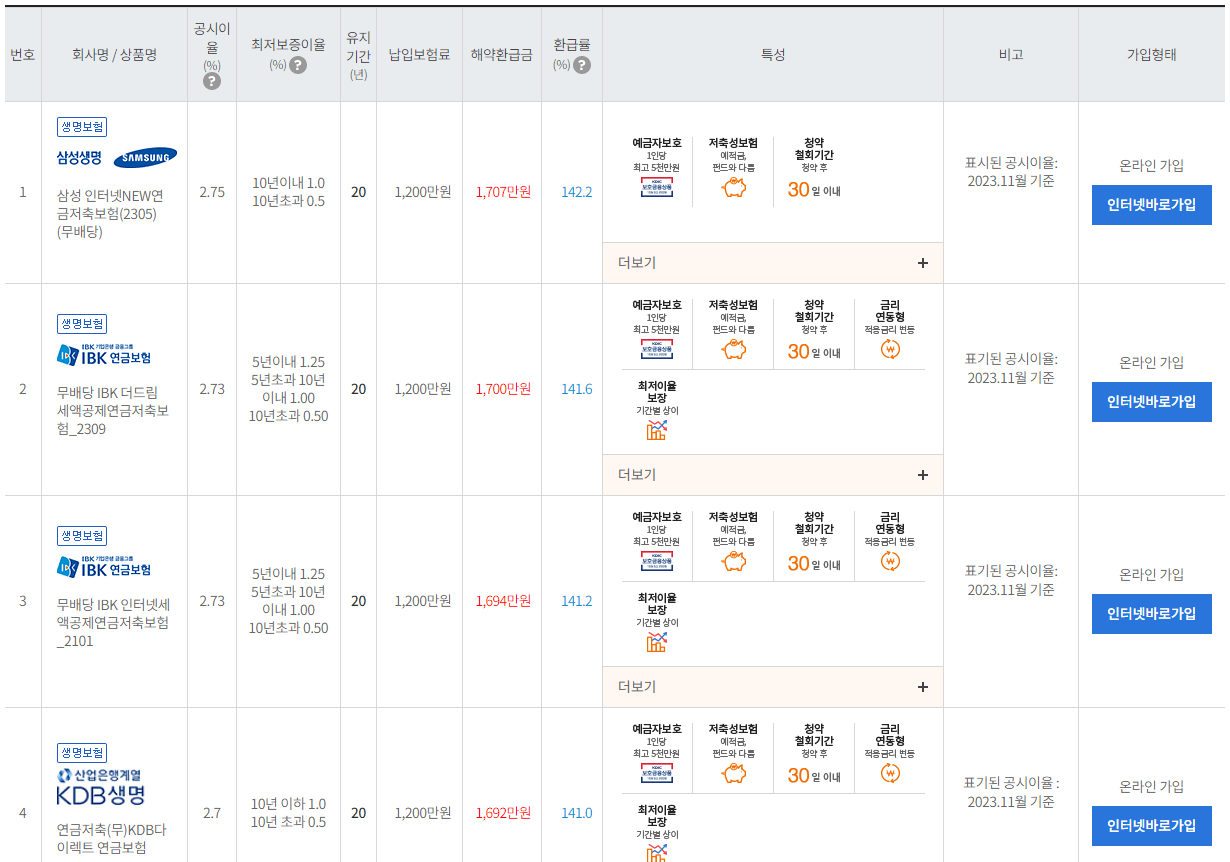The image size is (1230, 862).
Task: Click row 4 청약철회기간 30일 icon
Action: (x=814, y=774)
